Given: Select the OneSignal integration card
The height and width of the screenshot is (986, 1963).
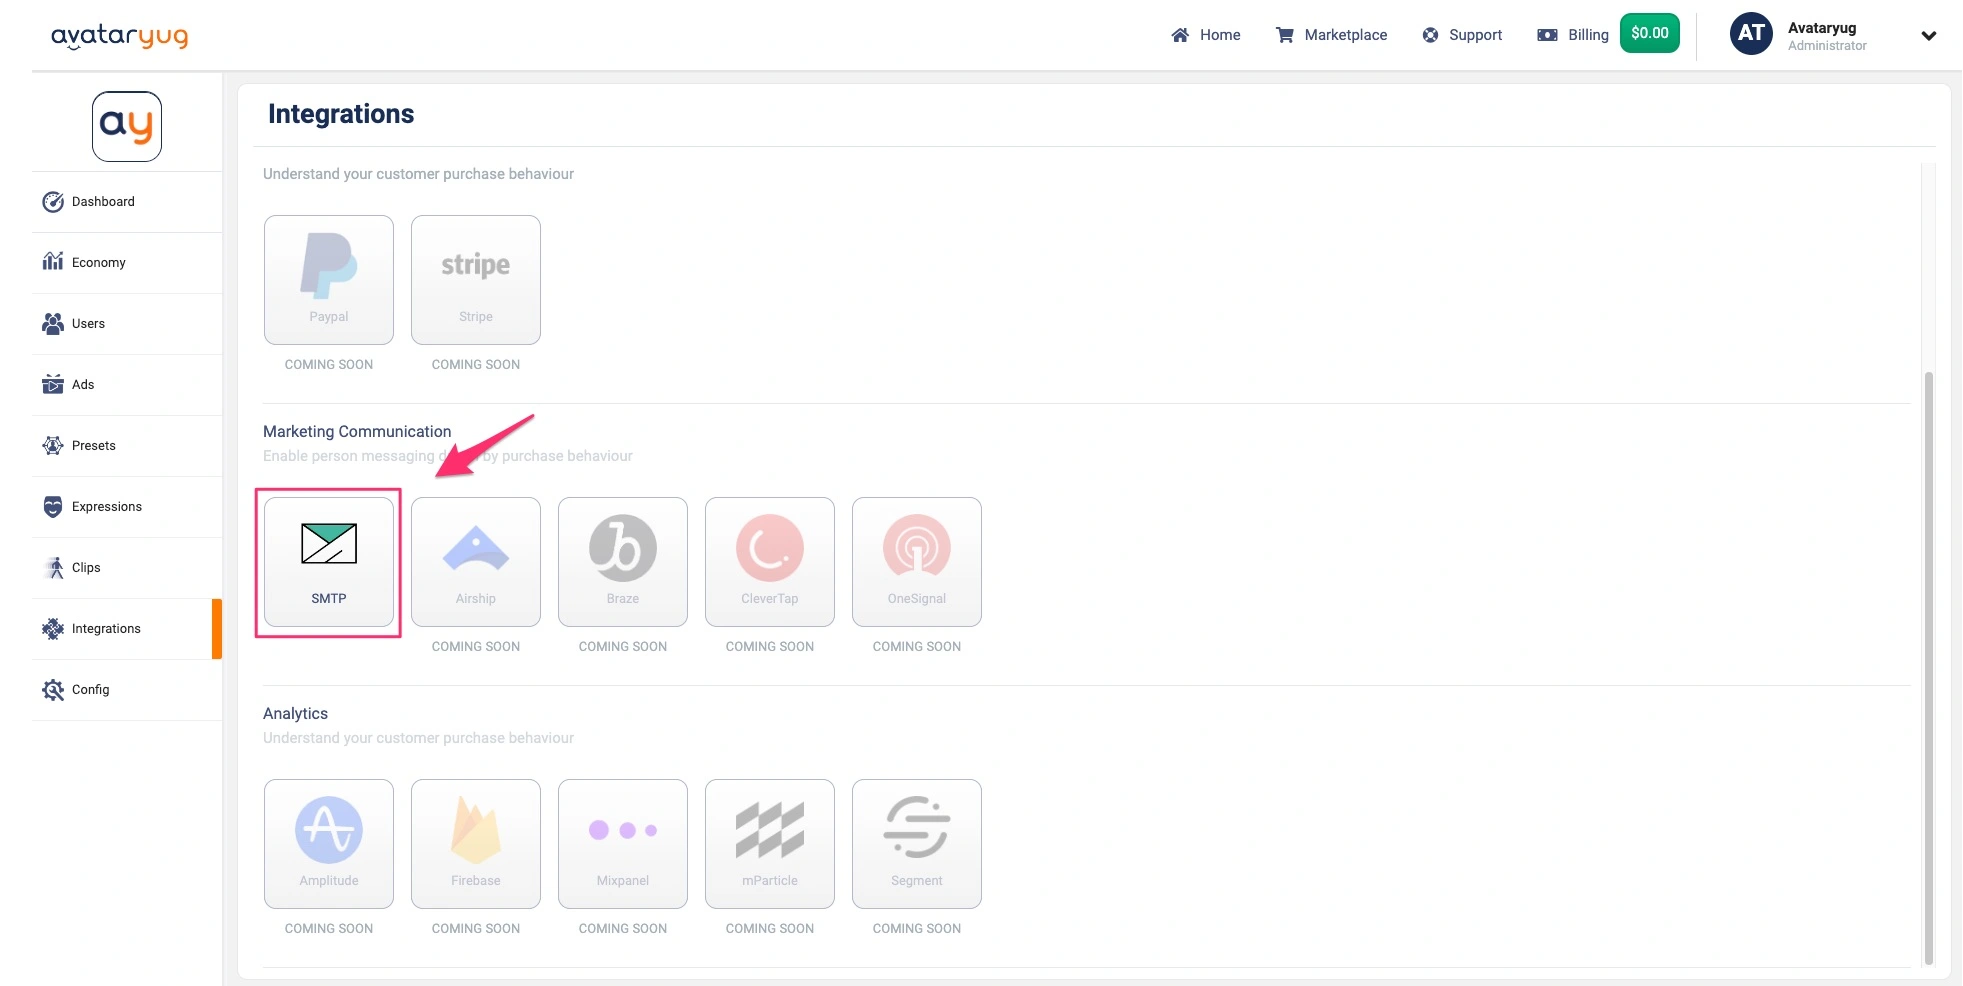Looking at the screenshot, I should tap(916, 562).
